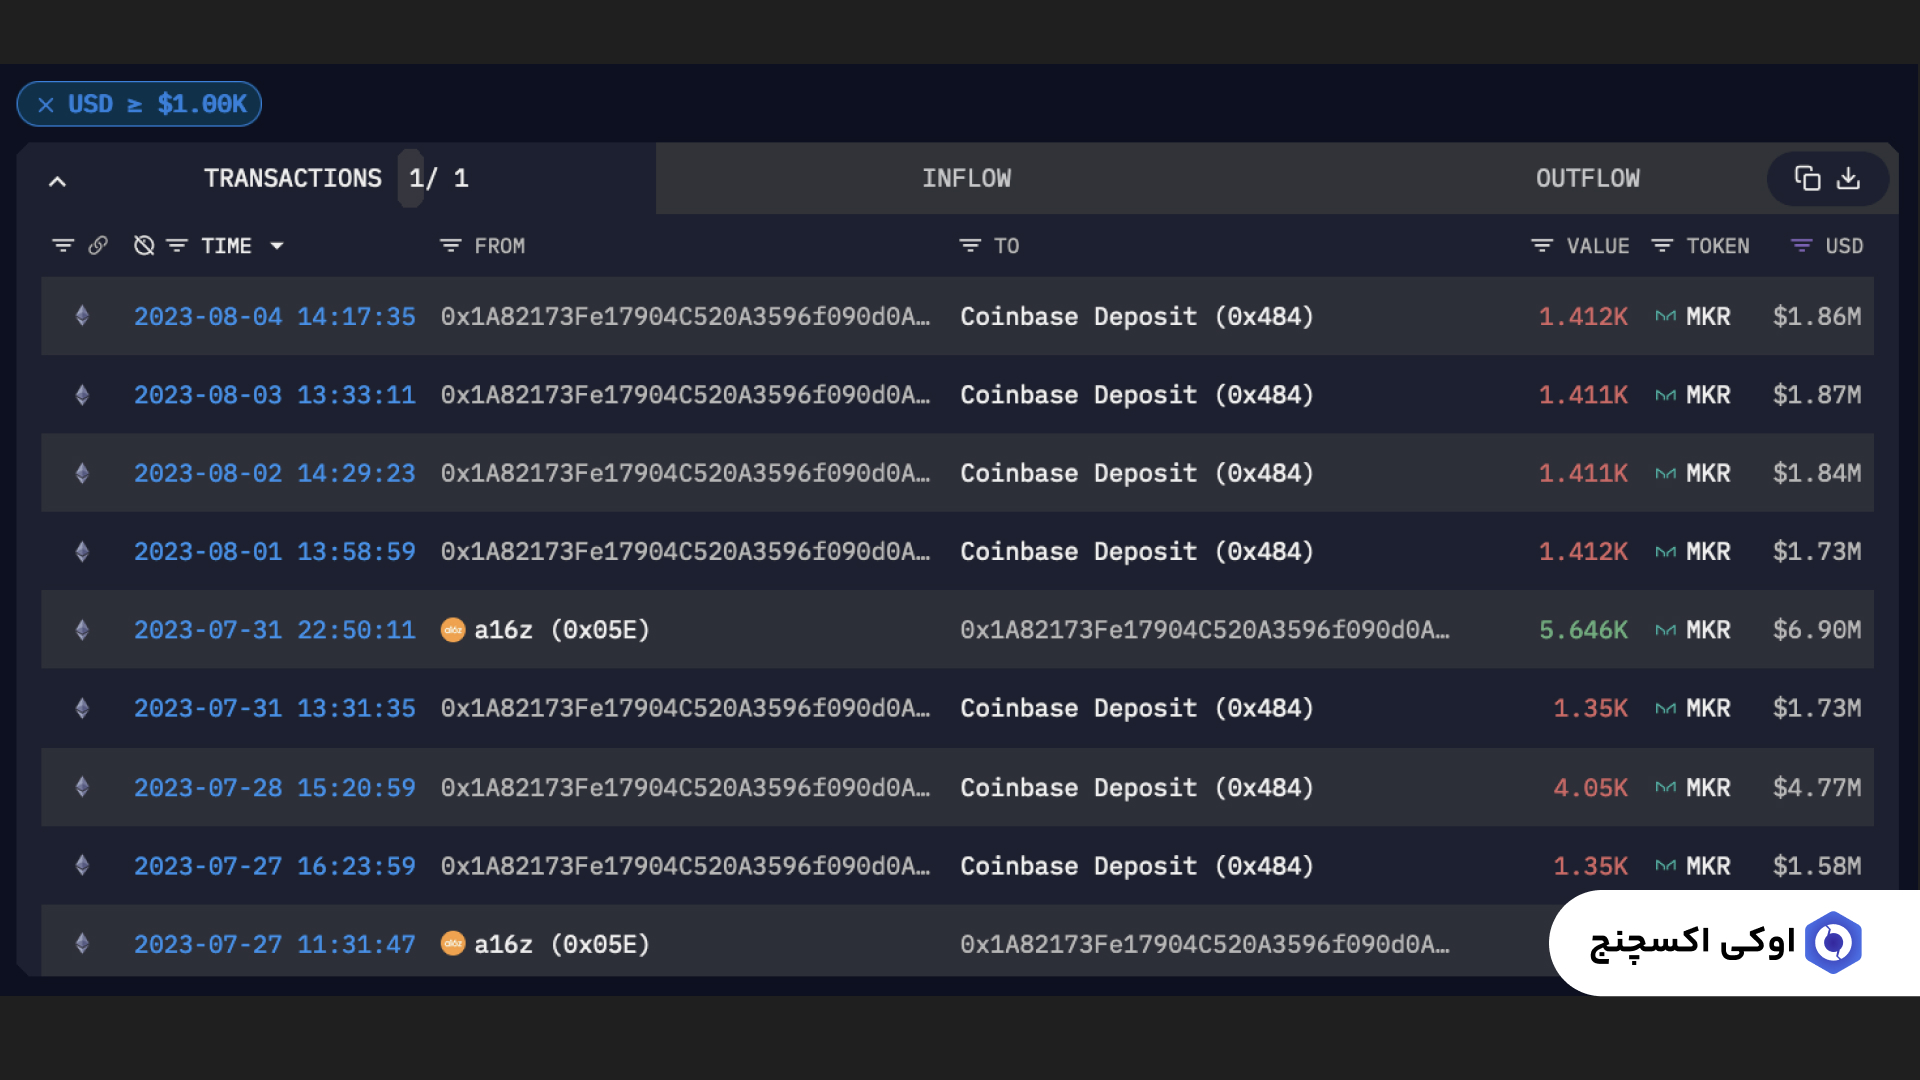The image size is (1920, 1080).
Task: Click the hide-spam crossed circle icon
Action: point(144,246)
